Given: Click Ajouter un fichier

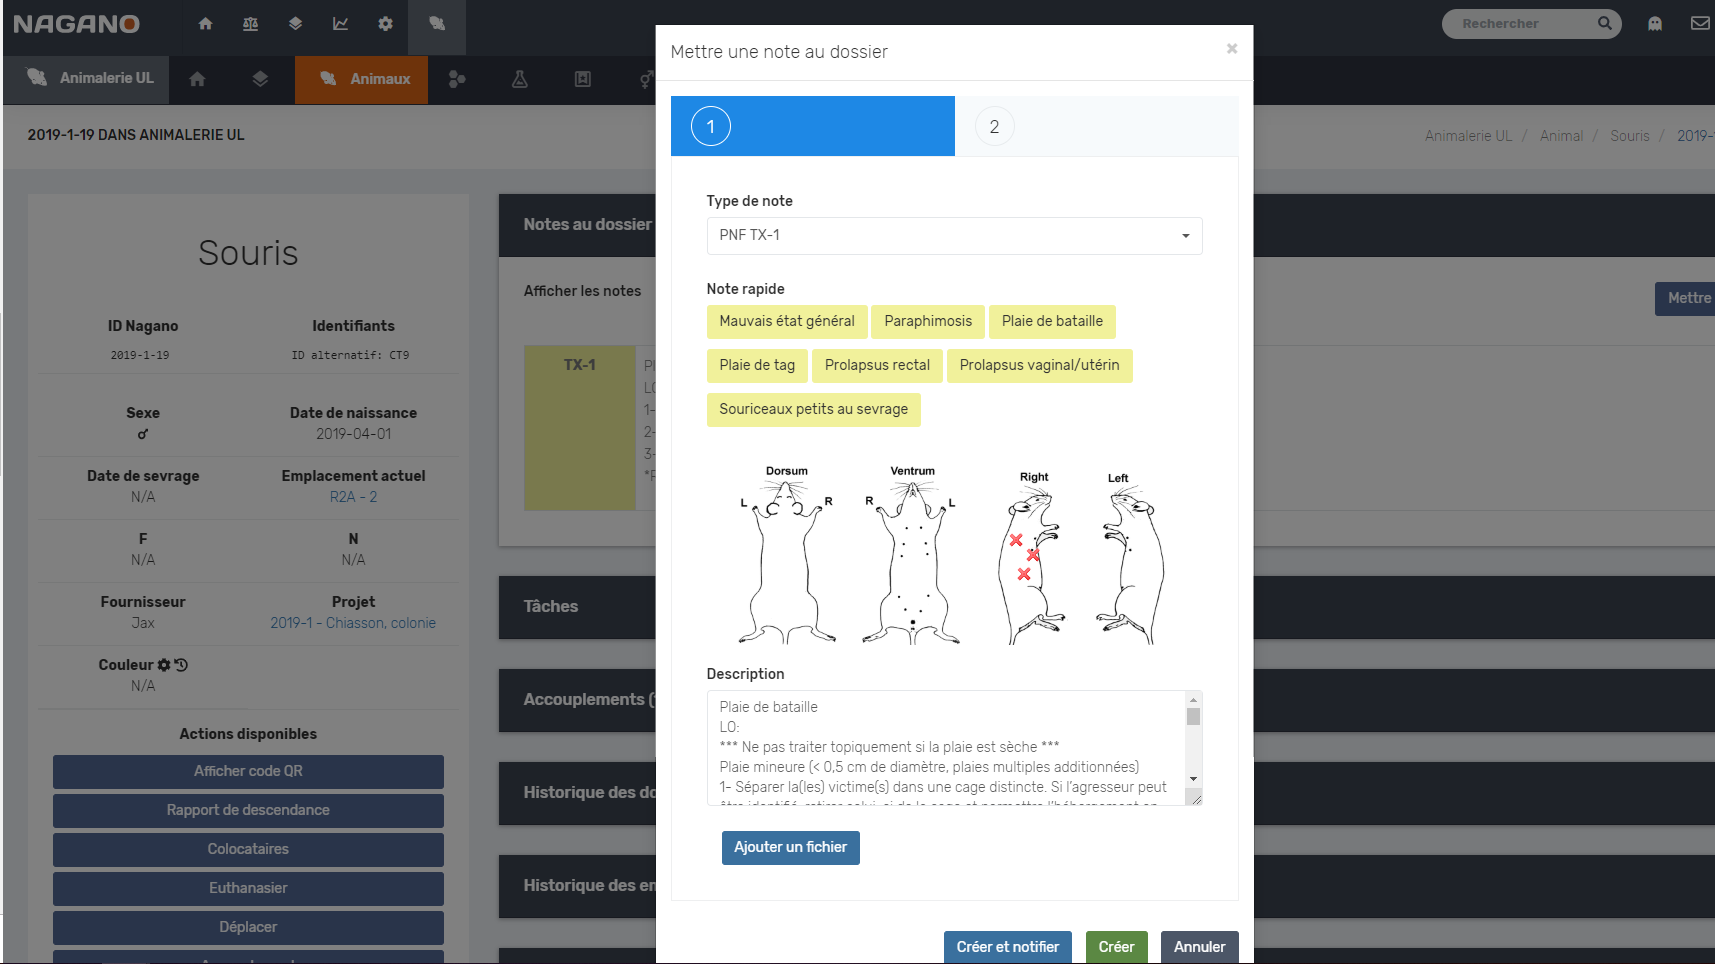Looking at the screenshot, I should pyautogui.click(x=790, y=847).
